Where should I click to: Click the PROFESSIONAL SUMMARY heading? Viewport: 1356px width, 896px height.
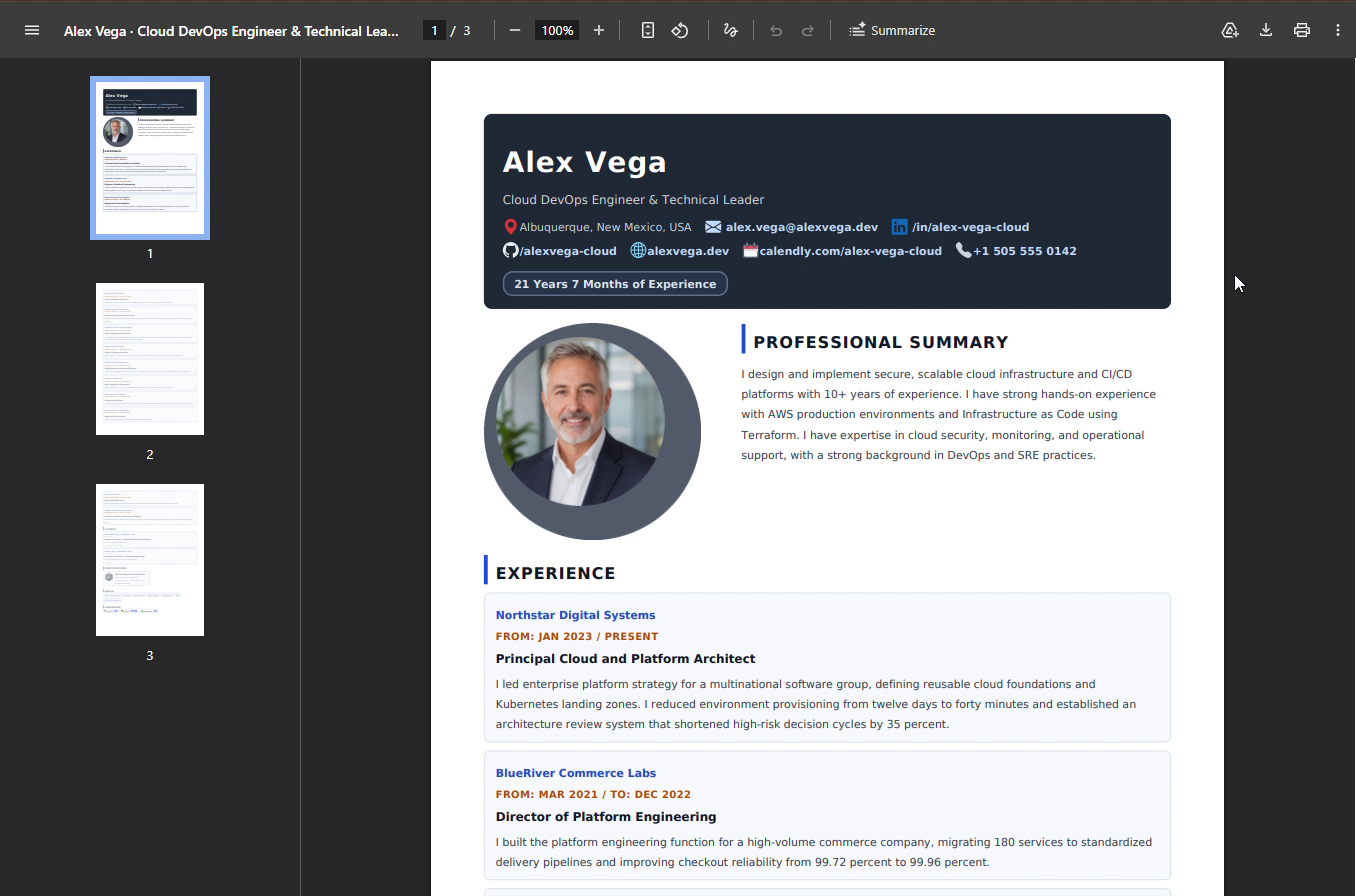pyautogui.click(x=881, y=342)
